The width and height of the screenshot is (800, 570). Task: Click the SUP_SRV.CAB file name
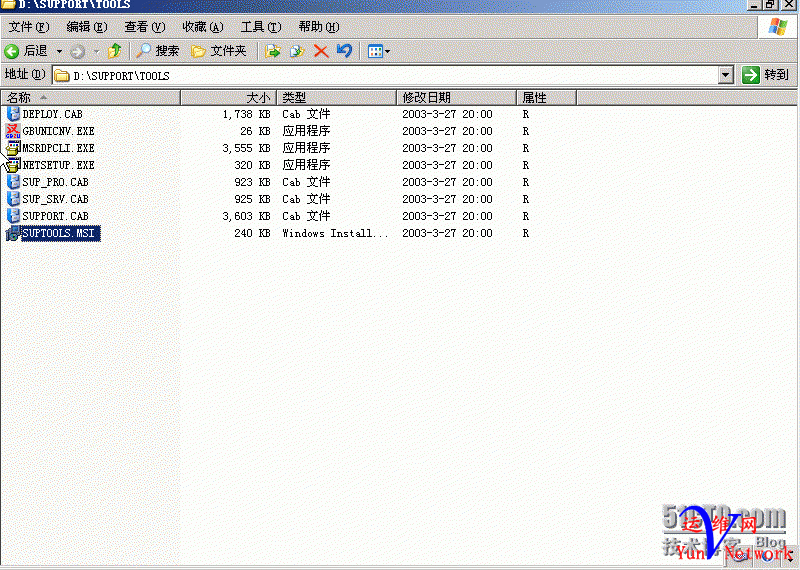[x=56, y=199]
